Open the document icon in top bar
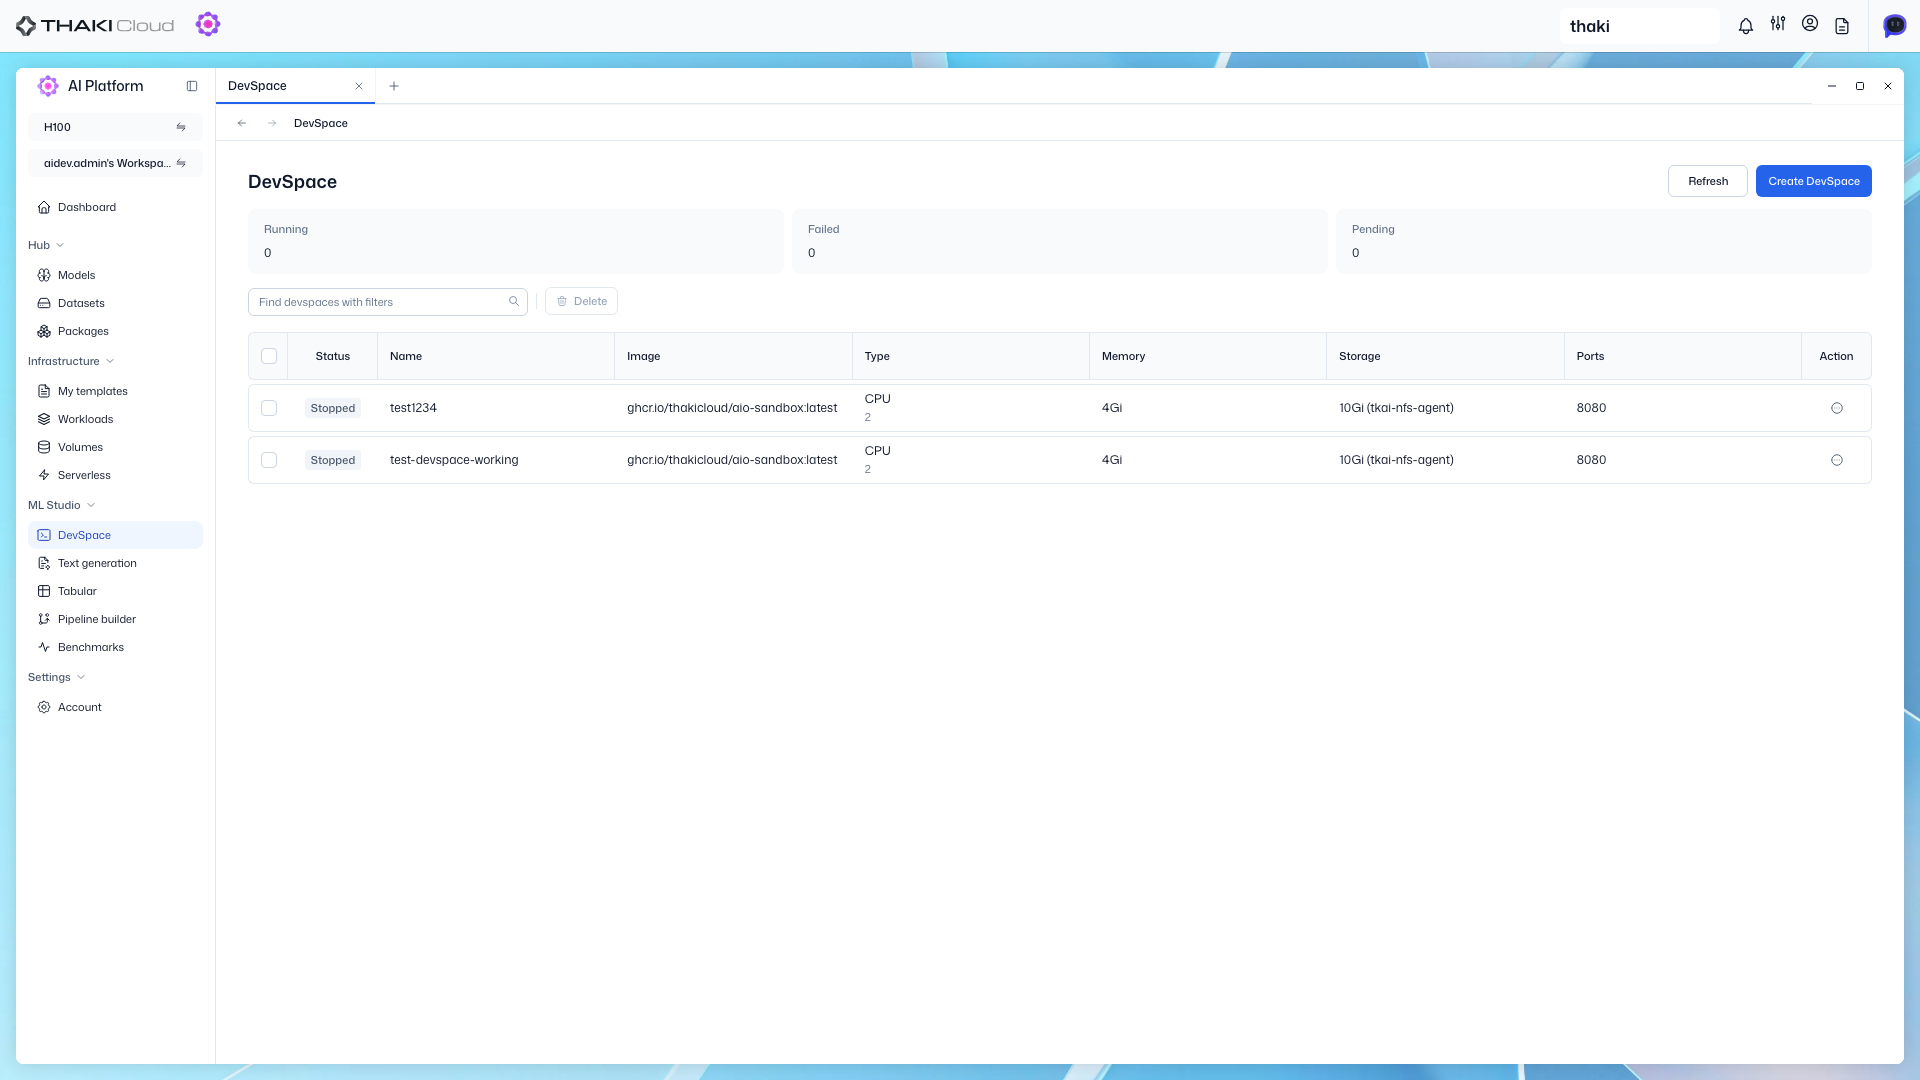The height and width of the screenshot is (1080, 1920). click(x=1841, y=26)
